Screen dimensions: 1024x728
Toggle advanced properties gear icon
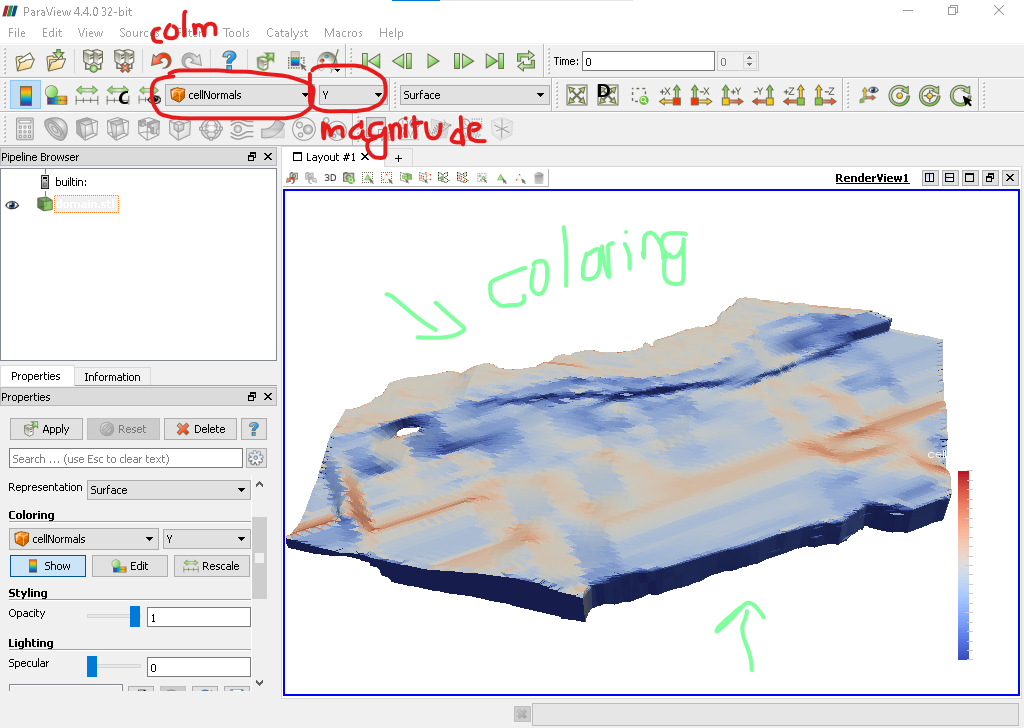(x=256, y=459)
